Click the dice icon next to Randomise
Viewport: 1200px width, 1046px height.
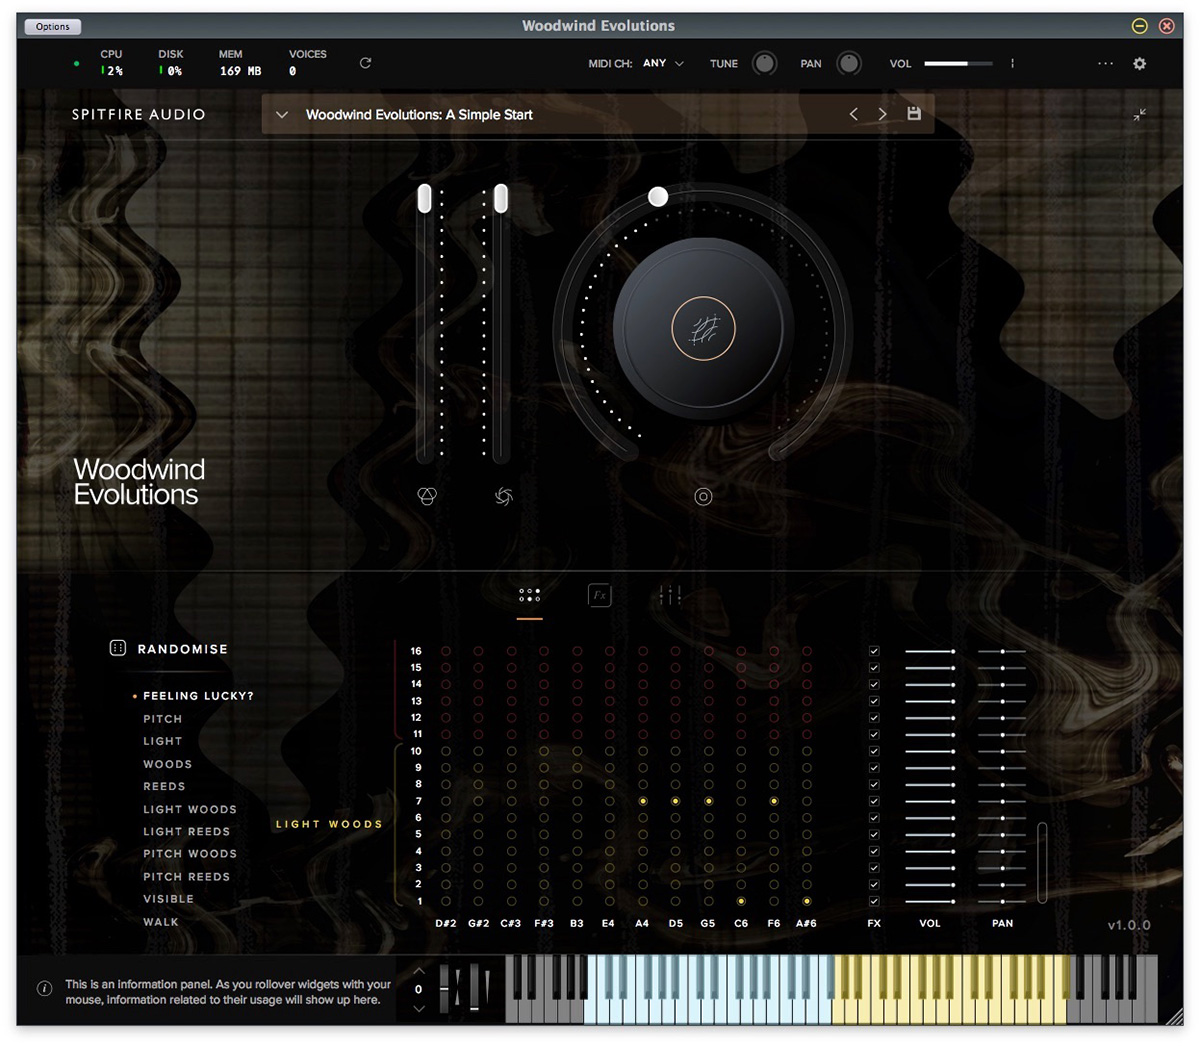pyautogui.click(x=118, y=649)
